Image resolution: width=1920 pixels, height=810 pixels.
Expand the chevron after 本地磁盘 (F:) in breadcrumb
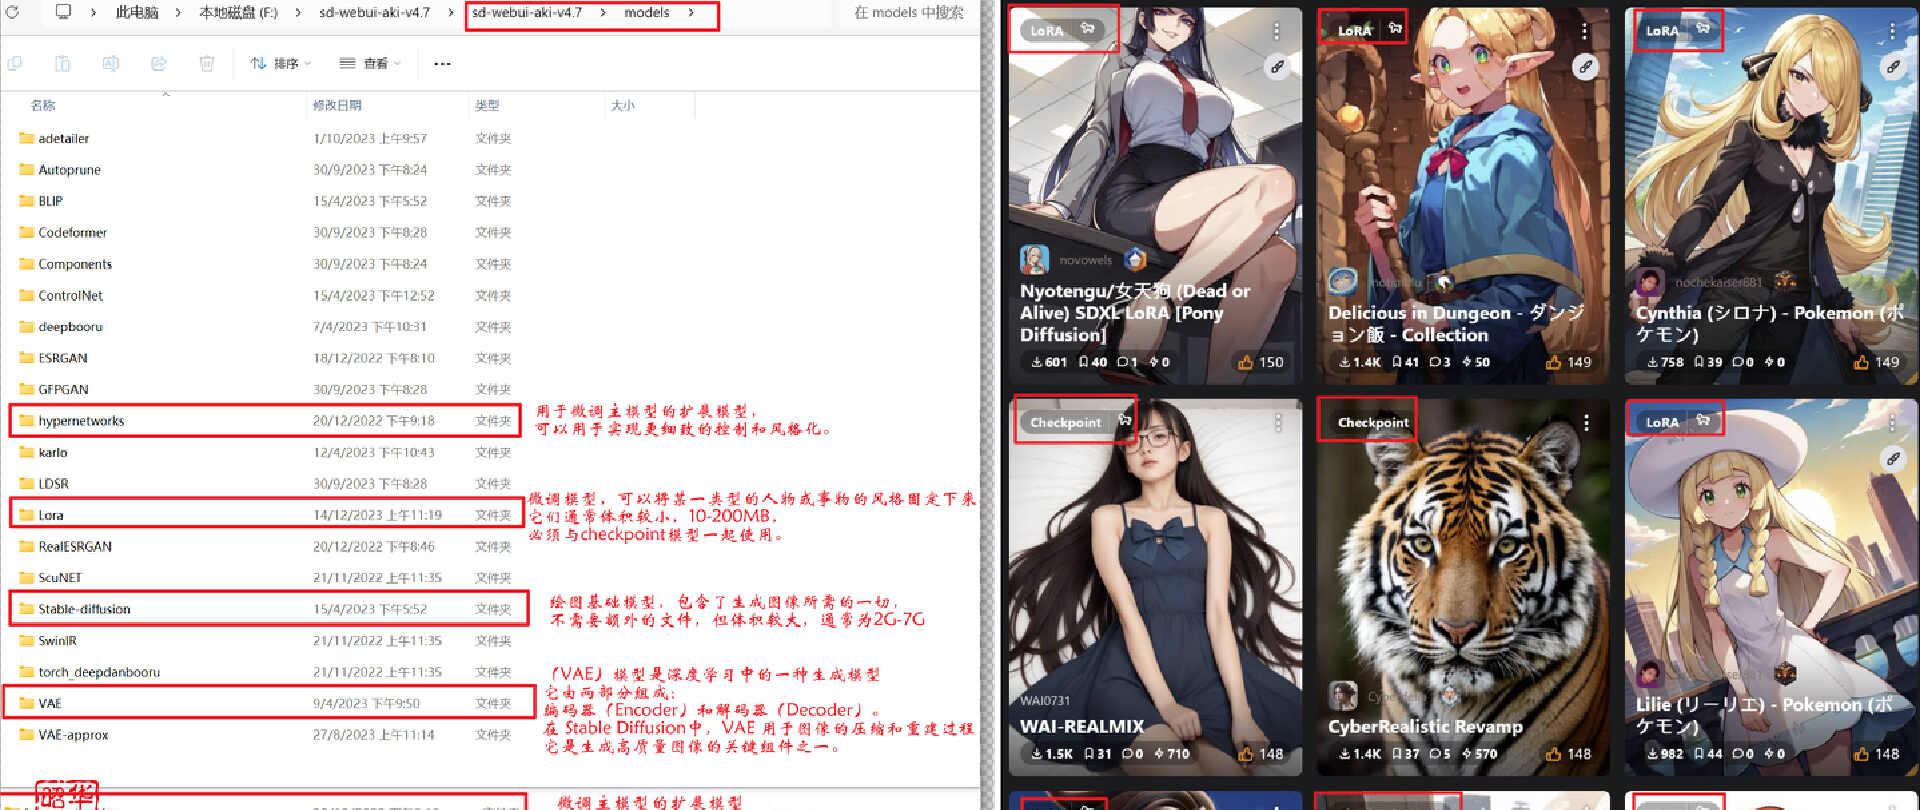299,13
